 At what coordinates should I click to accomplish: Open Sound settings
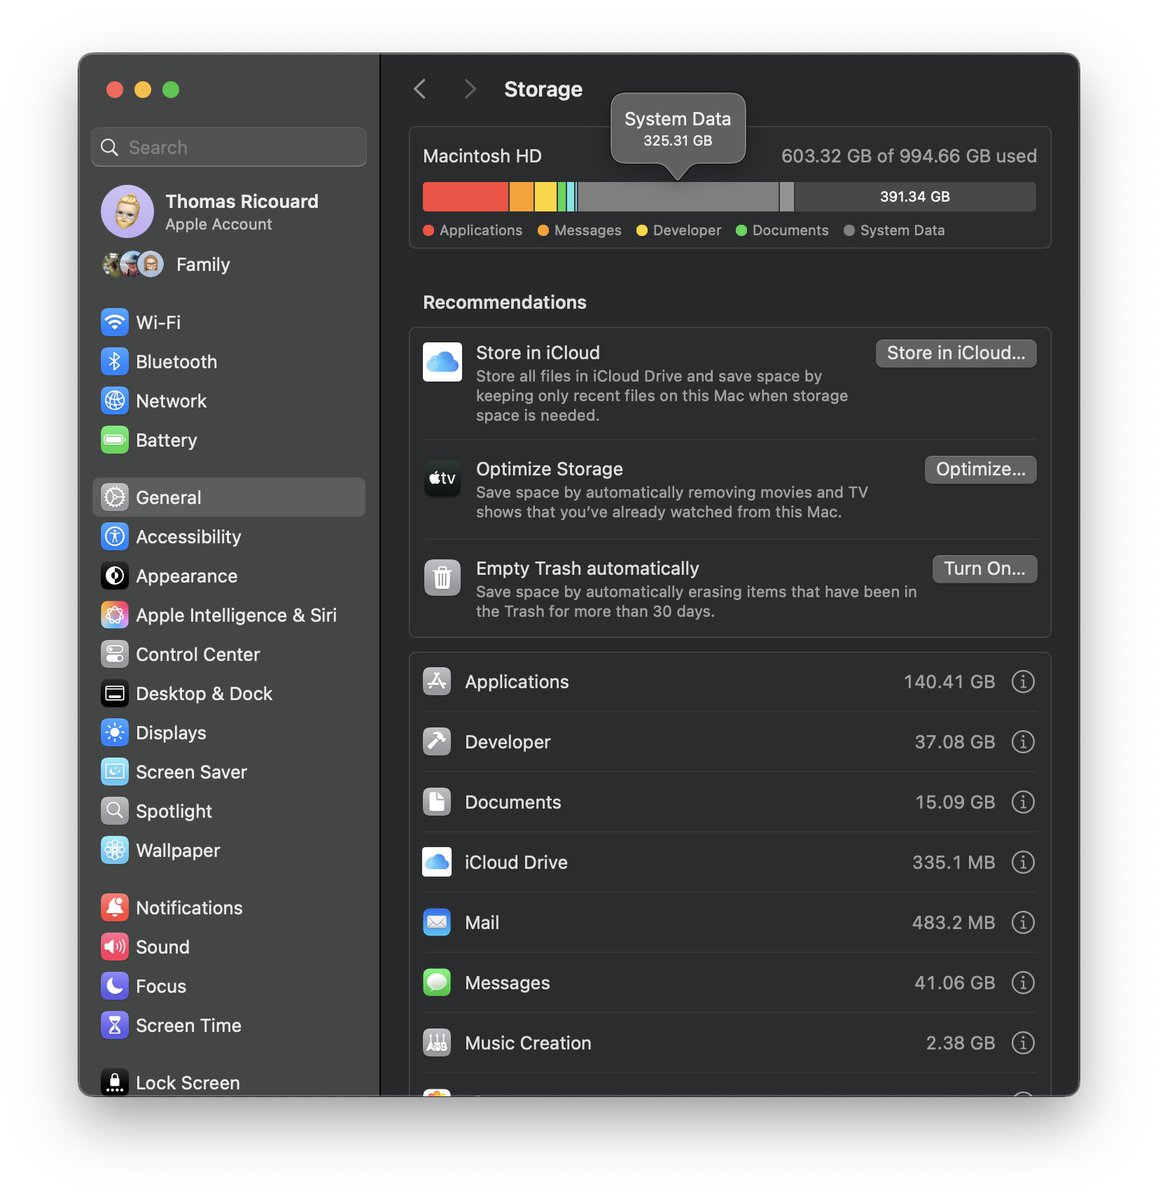point(229,947)
